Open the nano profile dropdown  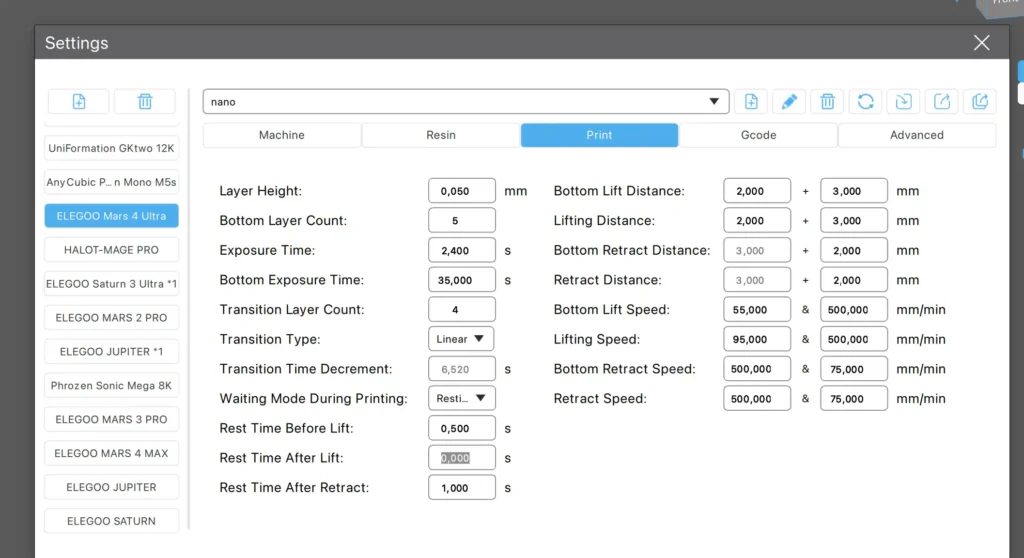[466, 101]
